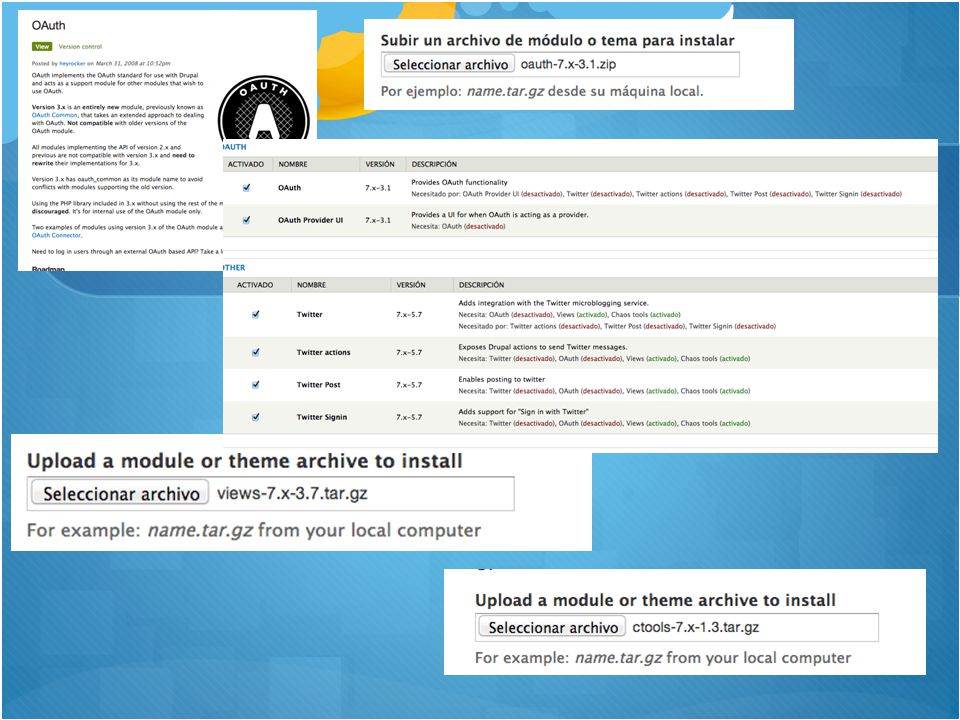Click the views-7.x-3.7.tar.gz file name

pos(292,493)
